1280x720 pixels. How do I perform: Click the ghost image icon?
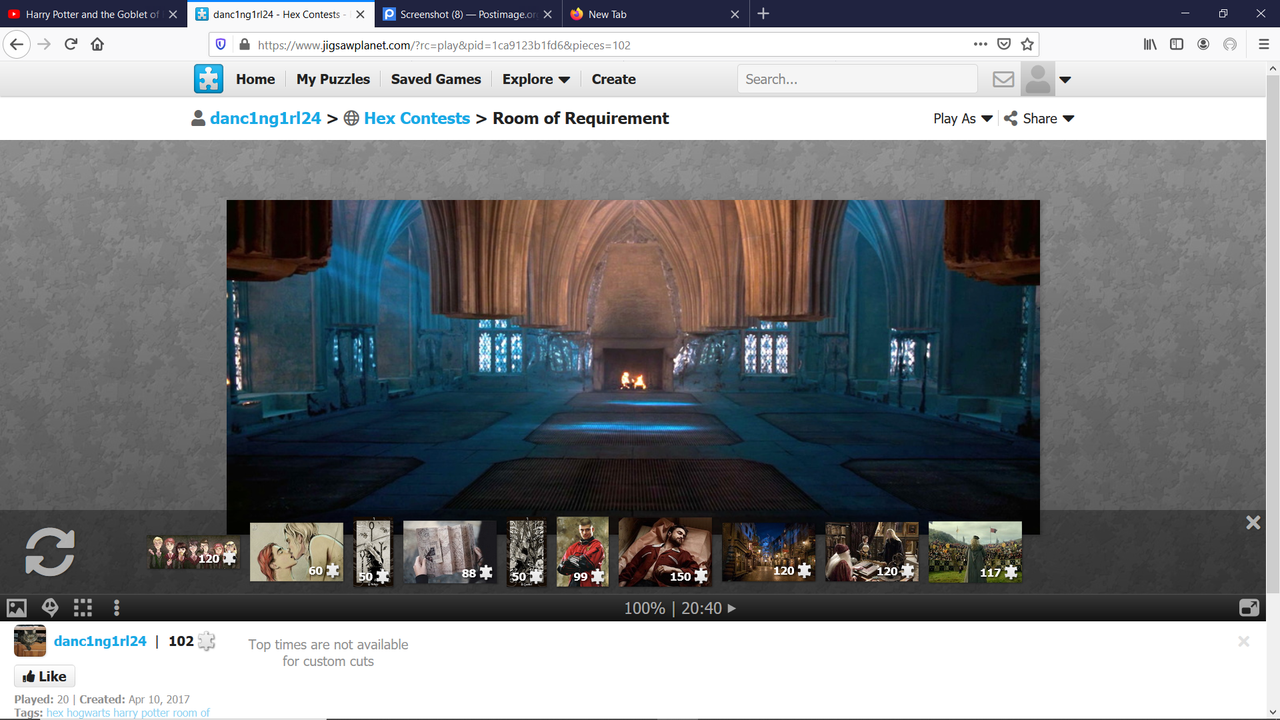point(50,607)
